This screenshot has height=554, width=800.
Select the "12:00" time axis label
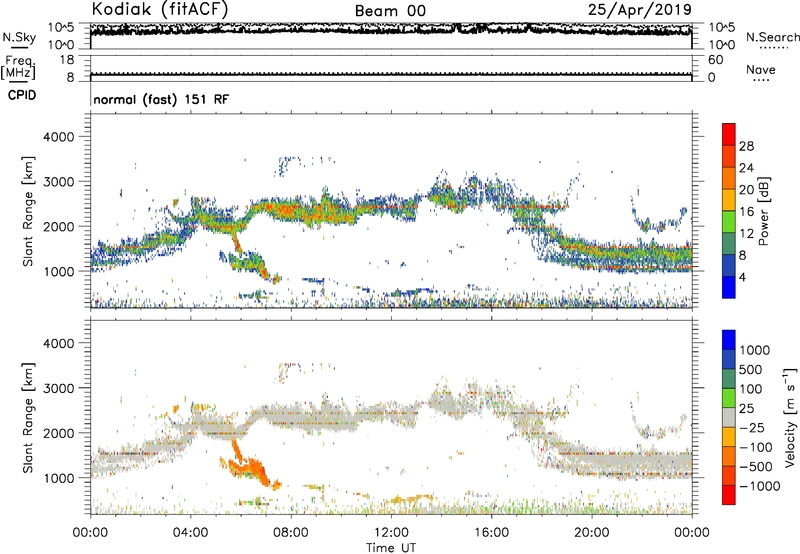391,533
